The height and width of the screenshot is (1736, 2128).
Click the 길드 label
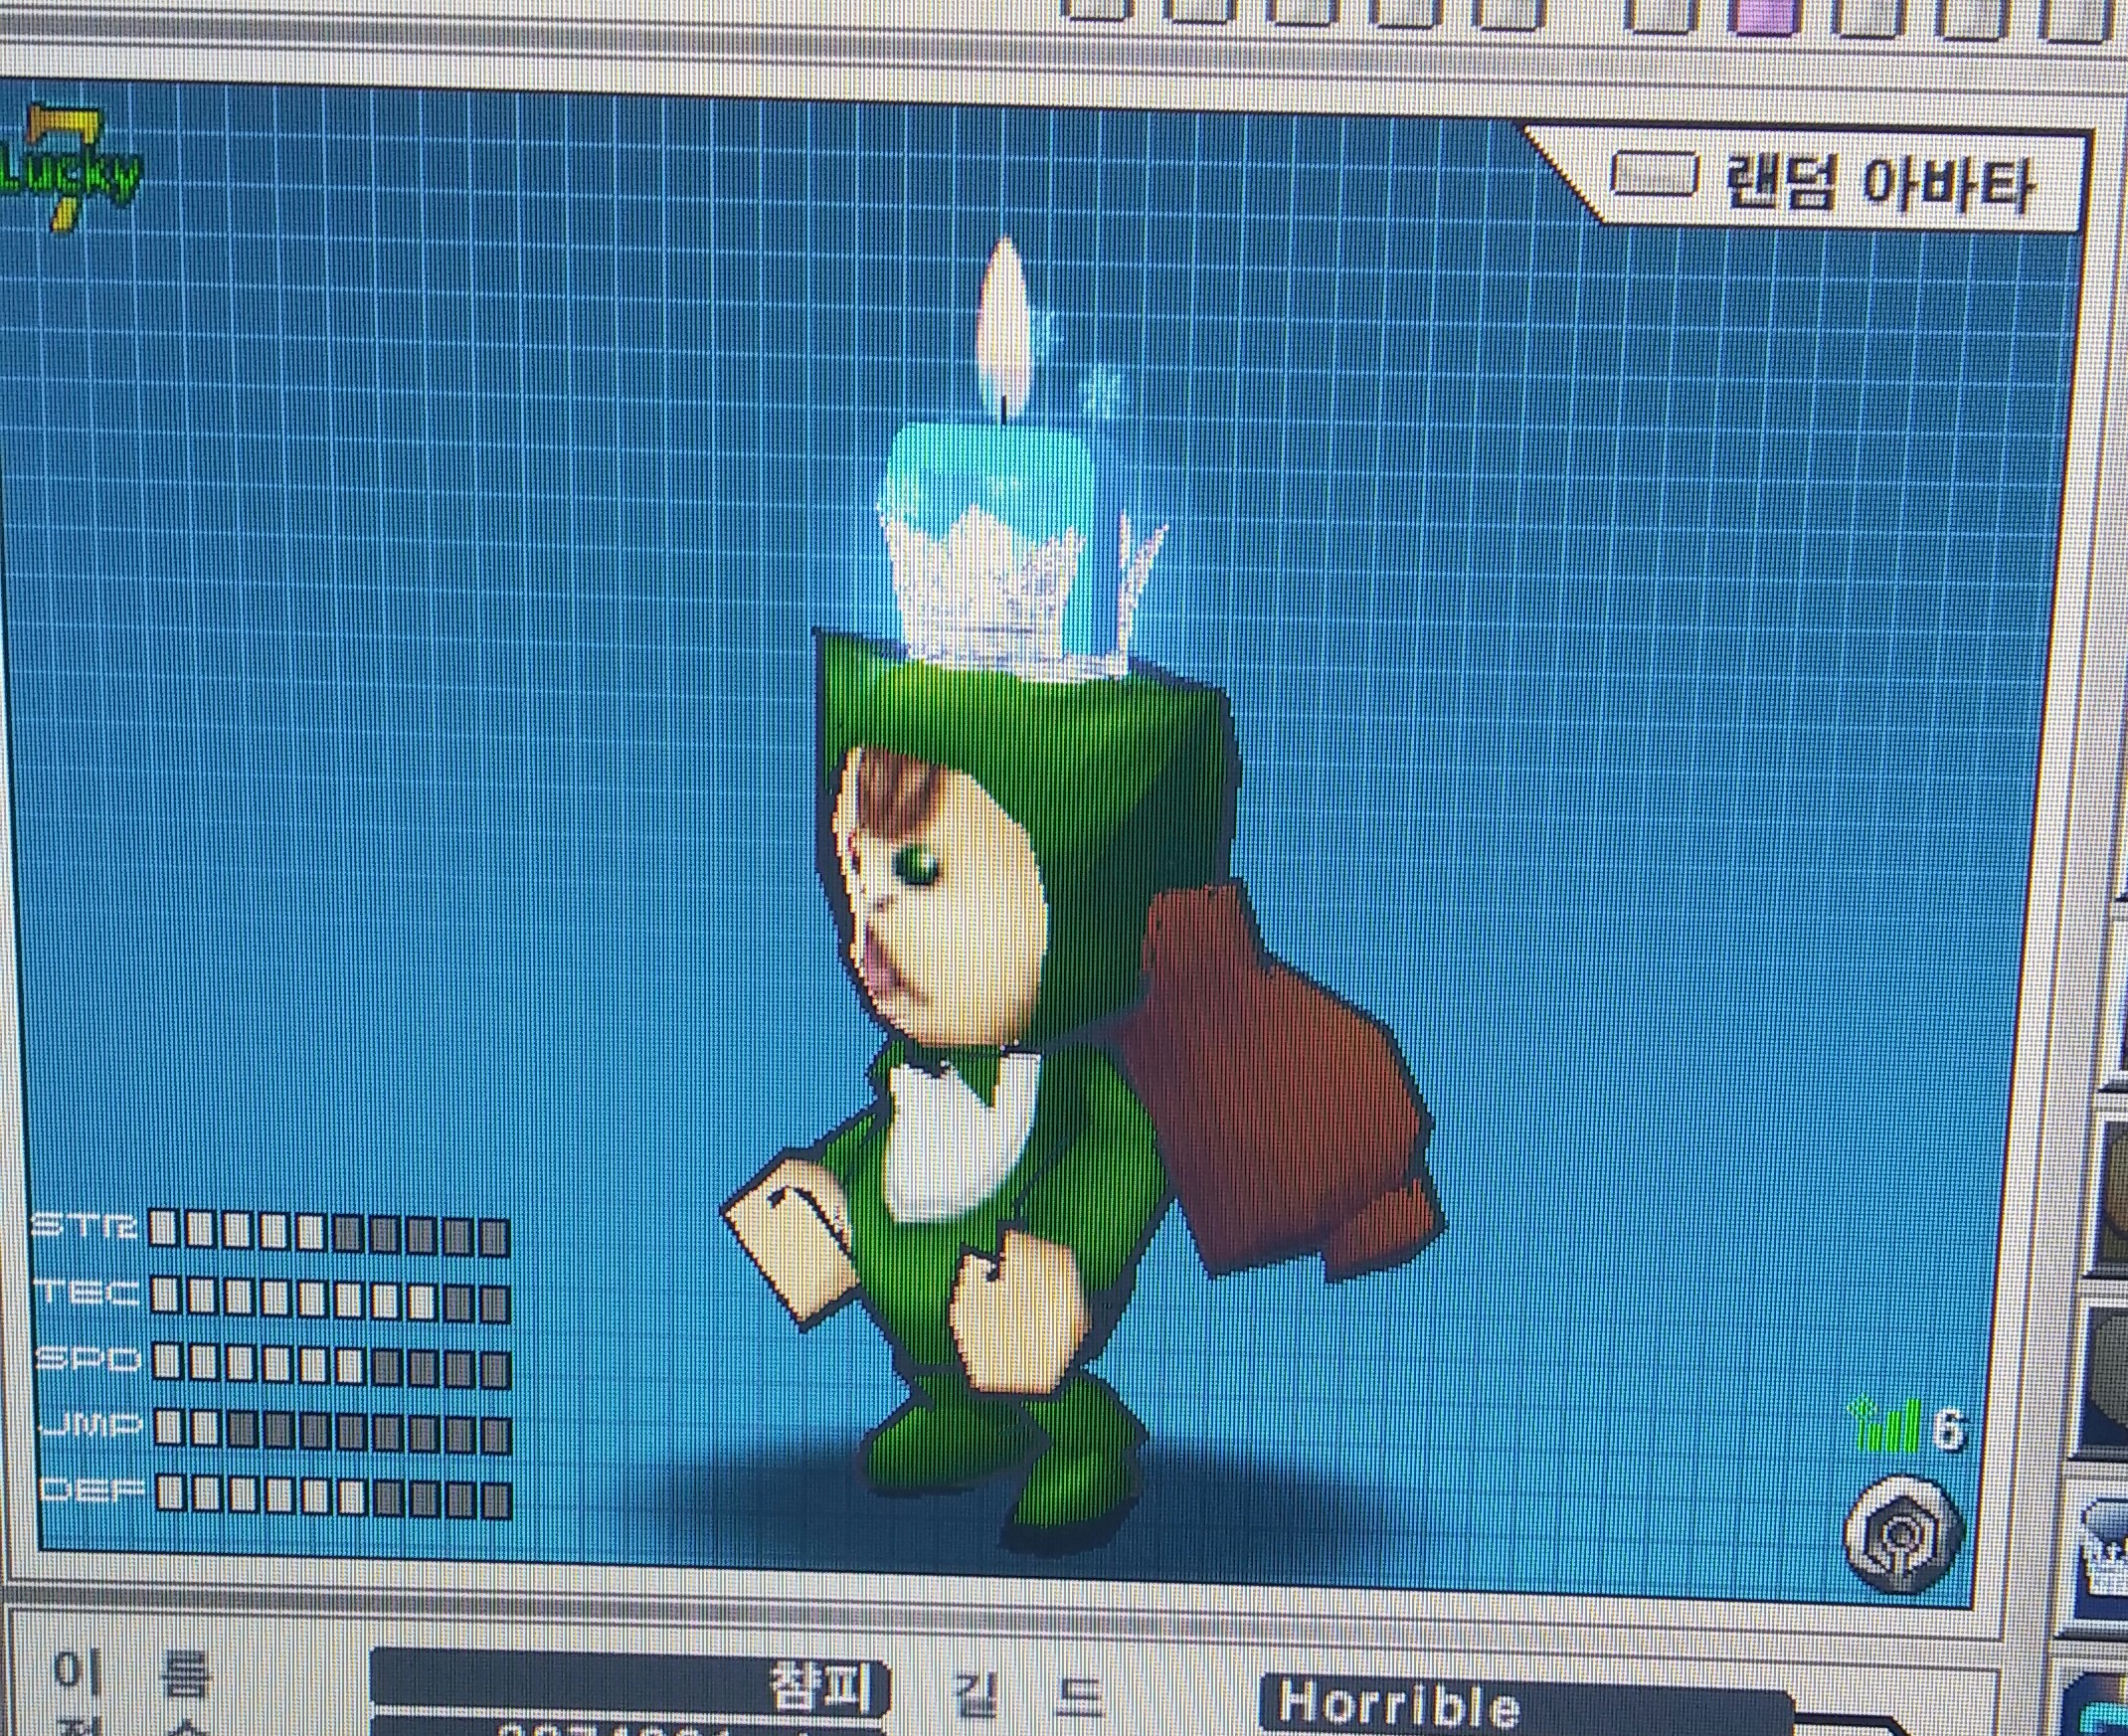pos(1030,1694)
